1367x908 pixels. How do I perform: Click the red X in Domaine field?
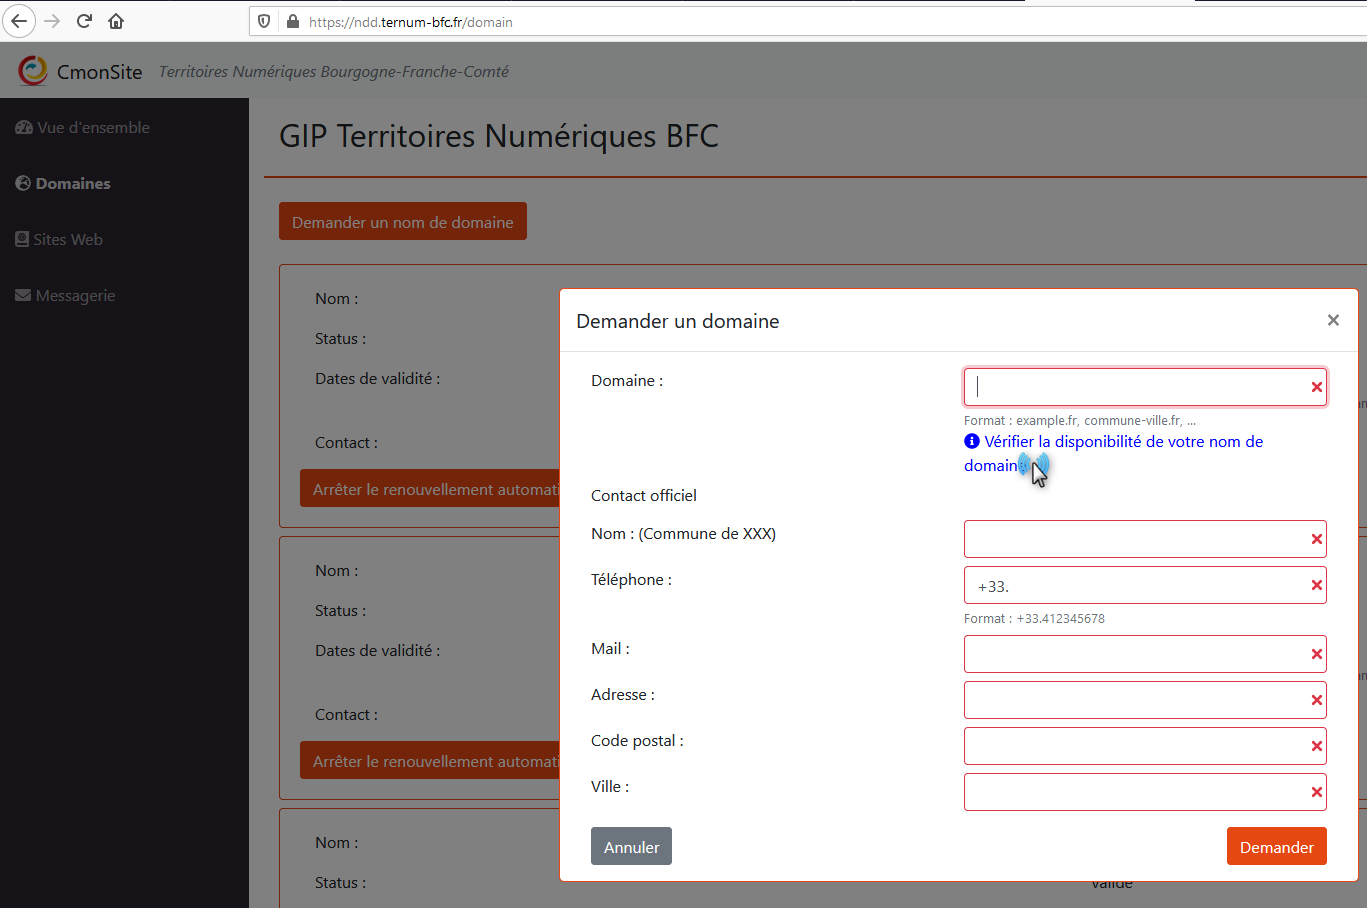(x=1316, y=387)
